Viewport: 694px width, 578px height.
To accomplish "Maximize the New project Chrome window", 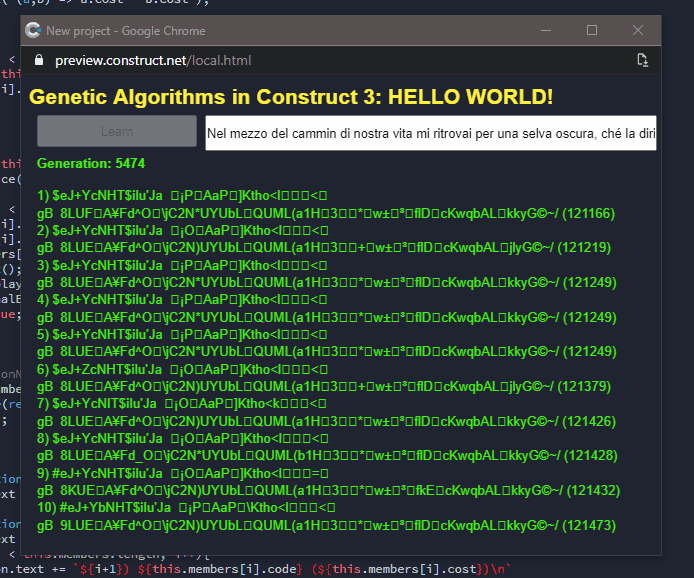I will pos(592,30).
